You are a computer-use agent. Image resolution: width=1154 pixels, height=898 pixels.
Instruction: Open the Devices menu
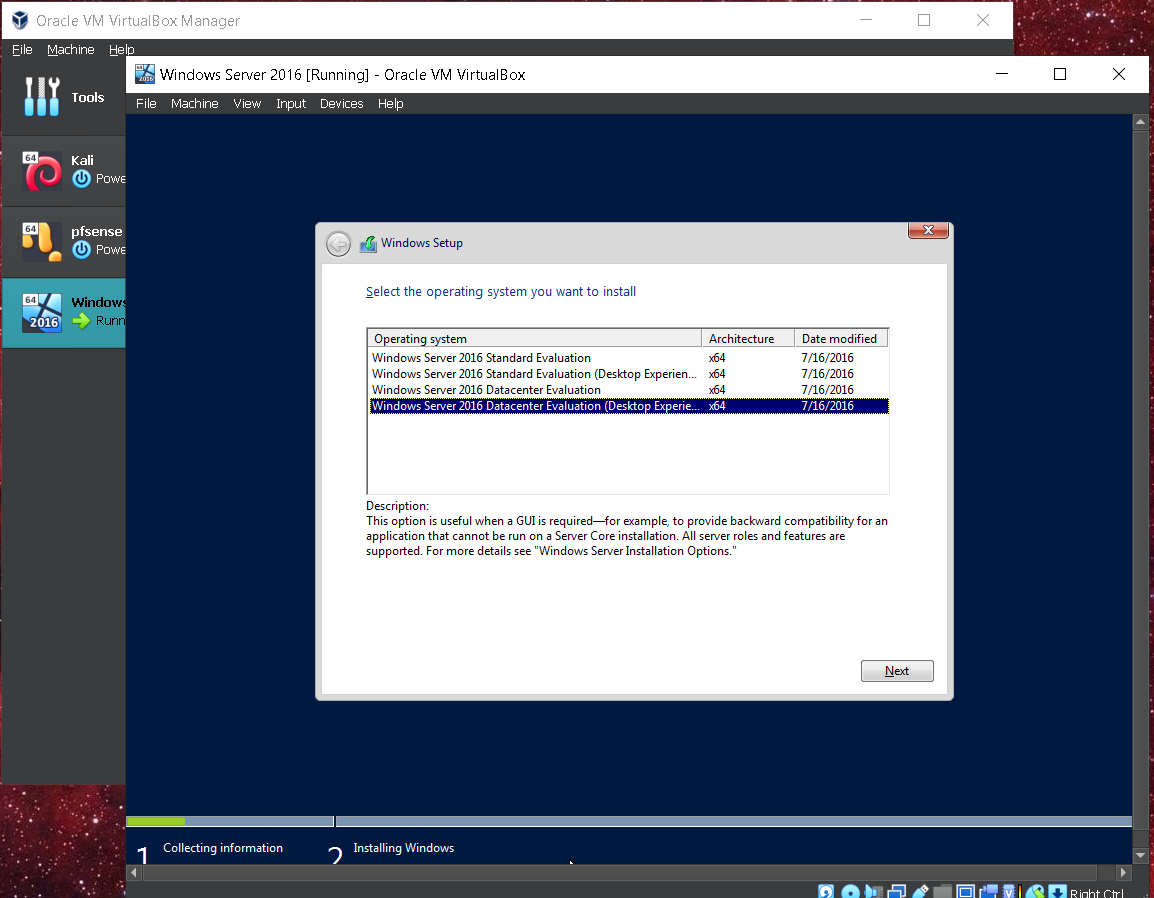click(x=341, y=103)
